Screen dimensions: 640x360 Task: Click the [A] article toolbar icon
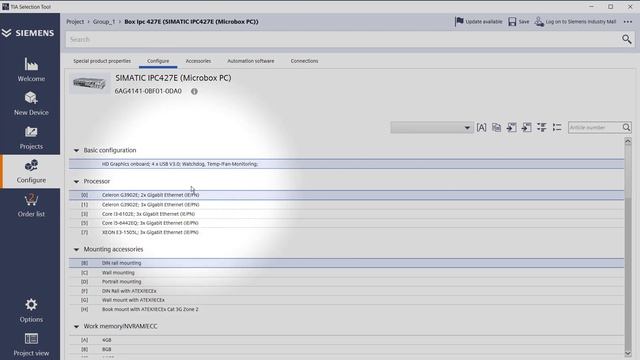click(481, 127)
